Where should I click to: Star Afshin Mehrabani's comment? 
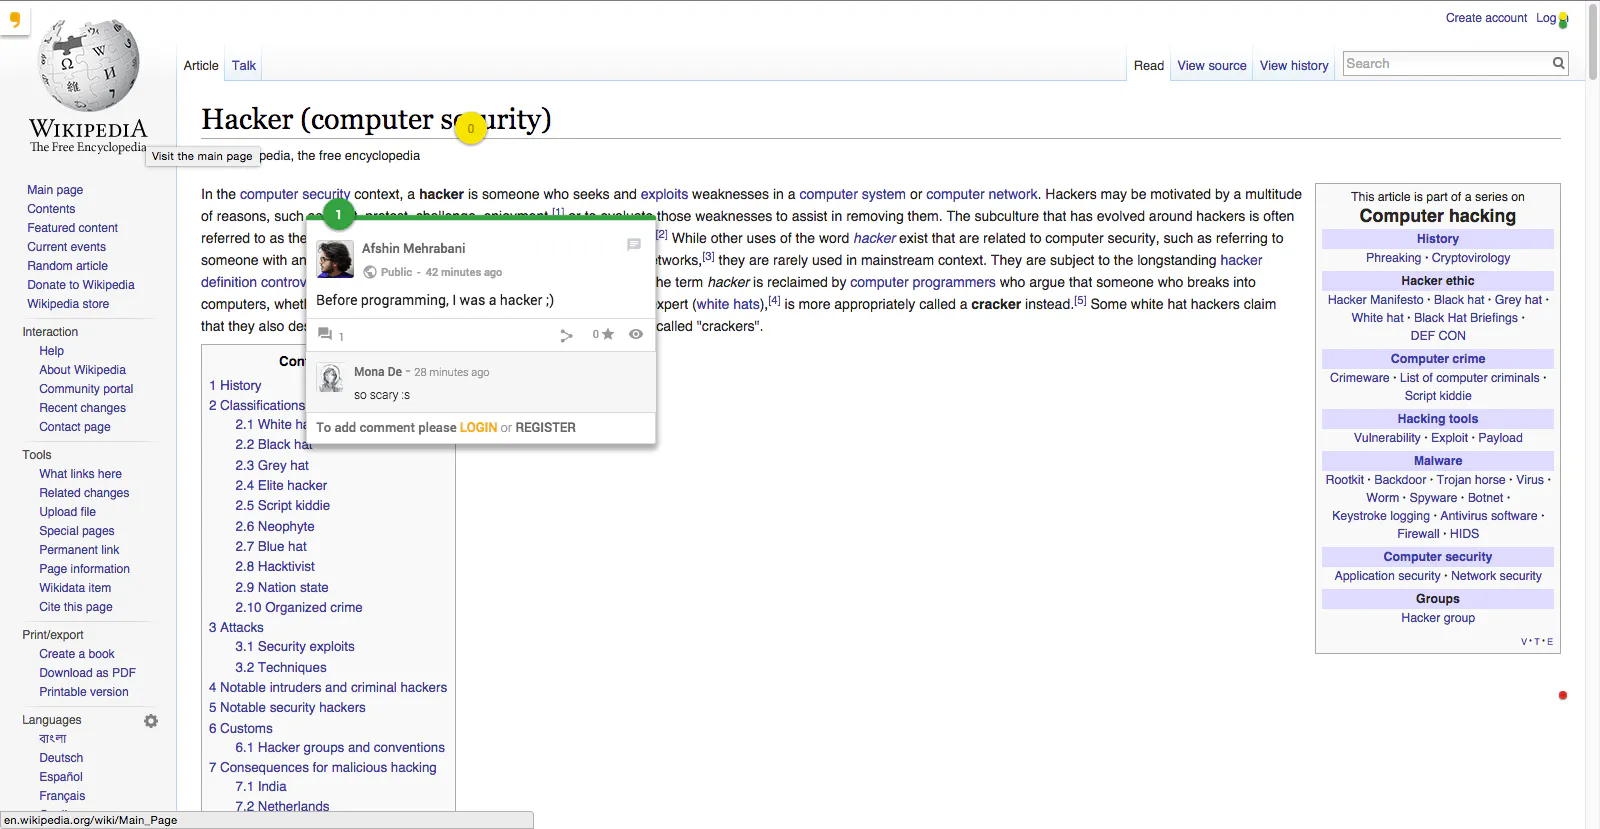603,335
